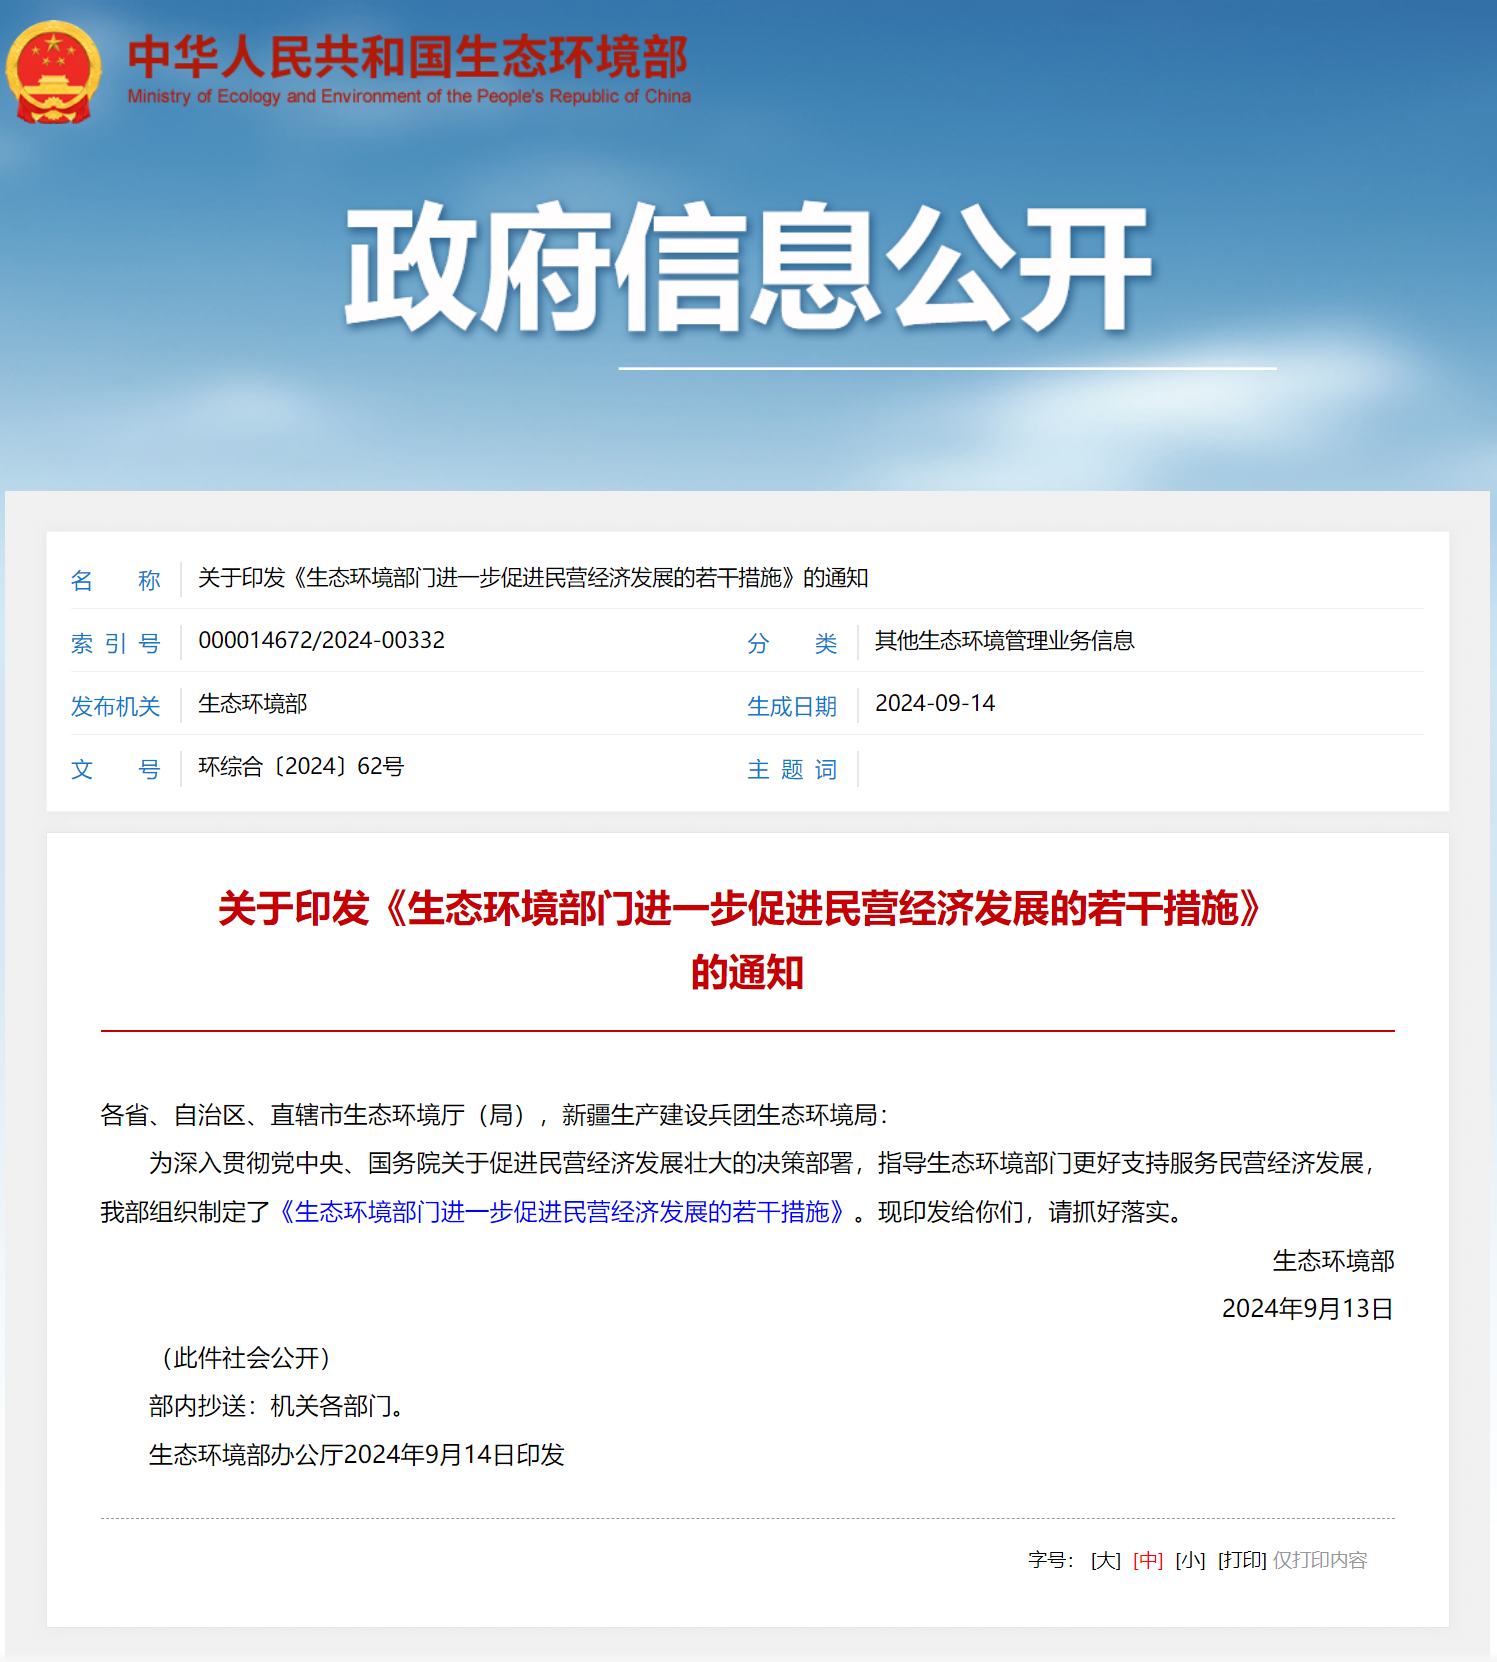Click the salutation line 各省、自治区、直辖市生态环境厅
Image resolution: width=1497 pixels, height=1662 pixels.
point(494,1115)
